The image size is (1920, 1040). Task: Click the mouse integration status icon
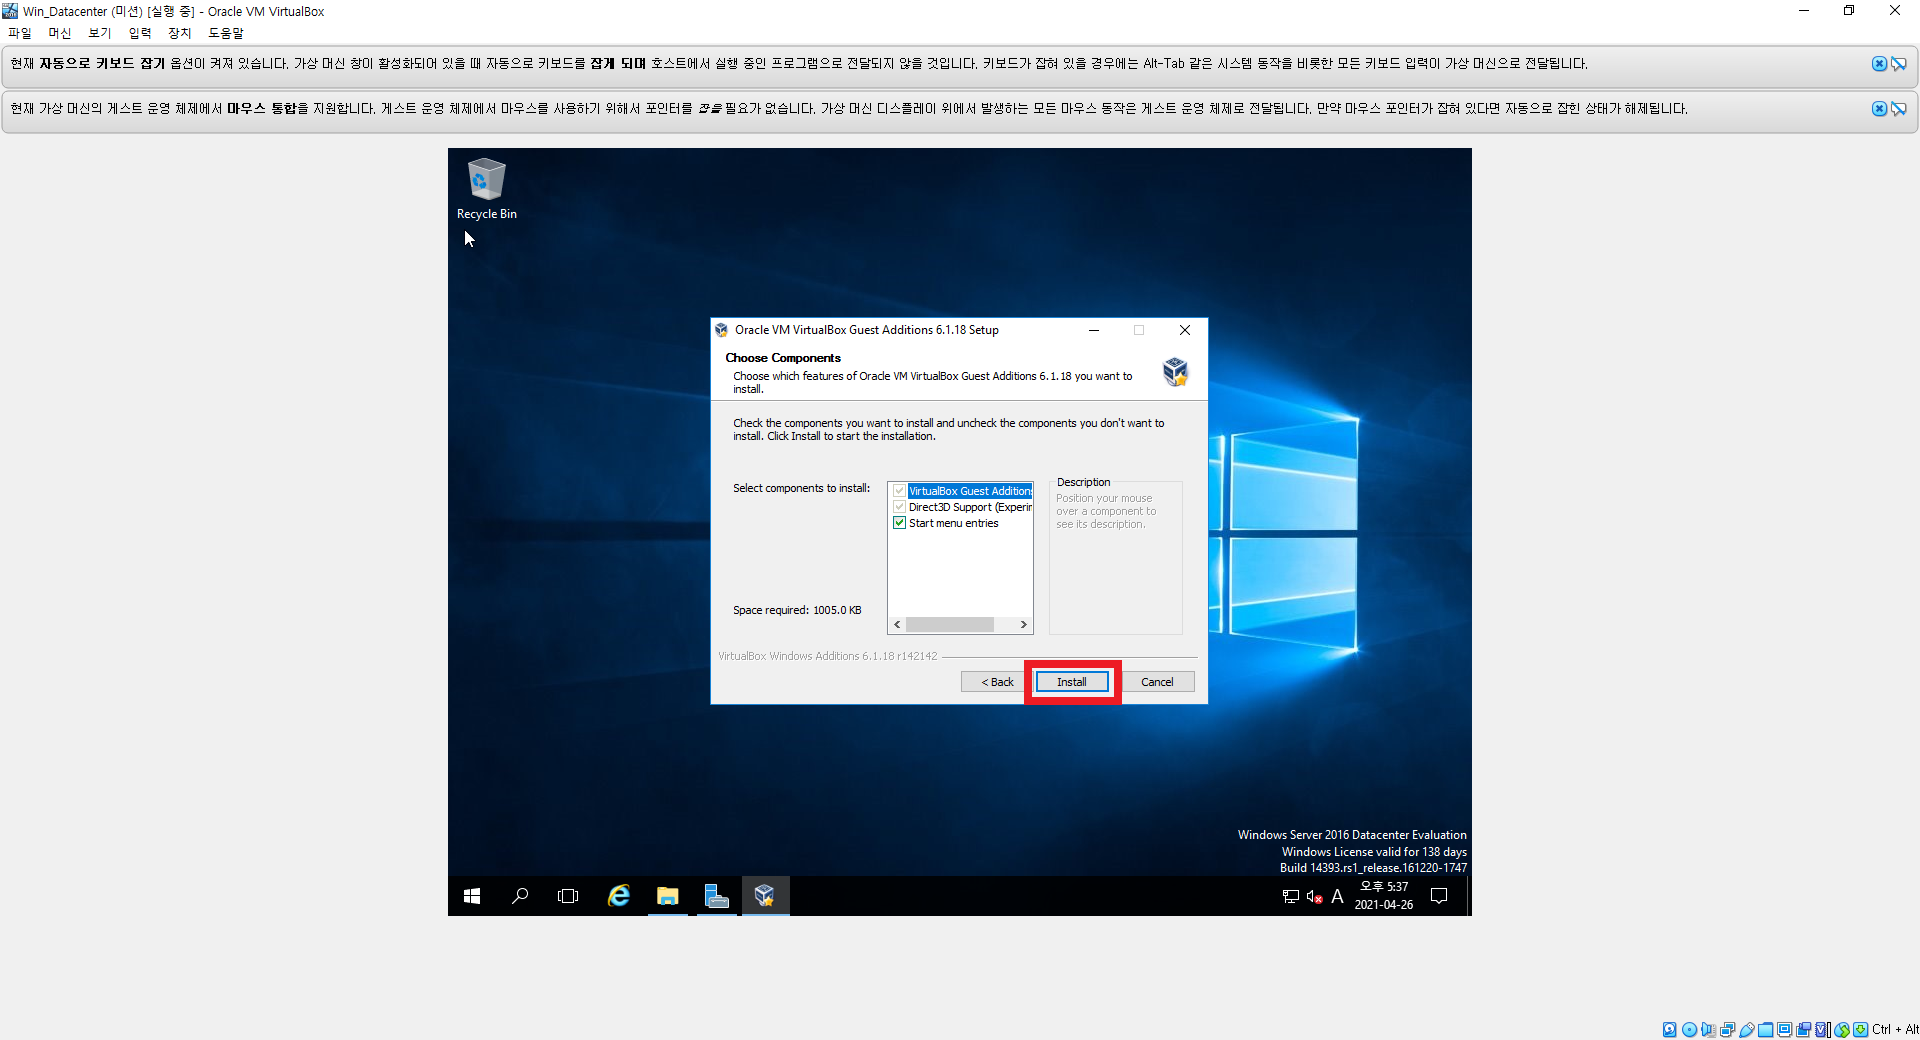pyautogui.click(x=1842, y=1029)
